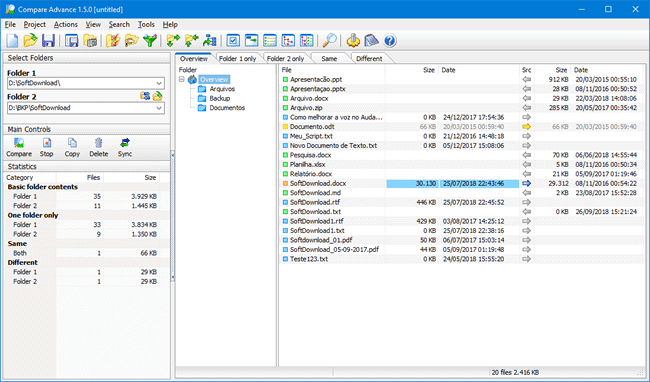The width and height of the screenshot is (650, 382).
Task: Switch to the Same tab
Action: (x=329, y=58)
